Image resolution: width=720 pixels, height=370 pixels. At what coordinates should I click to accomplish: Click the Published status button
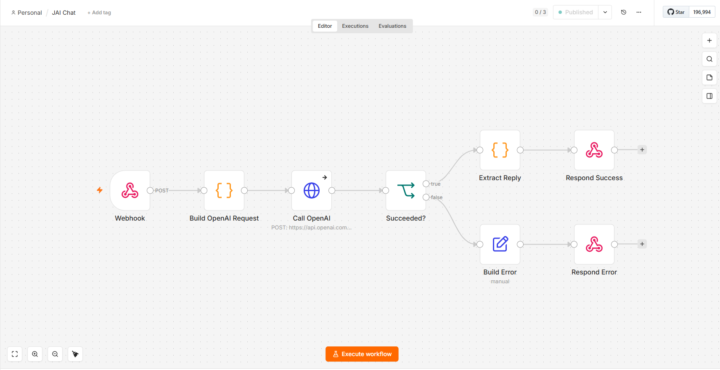[x=576, y=12]
